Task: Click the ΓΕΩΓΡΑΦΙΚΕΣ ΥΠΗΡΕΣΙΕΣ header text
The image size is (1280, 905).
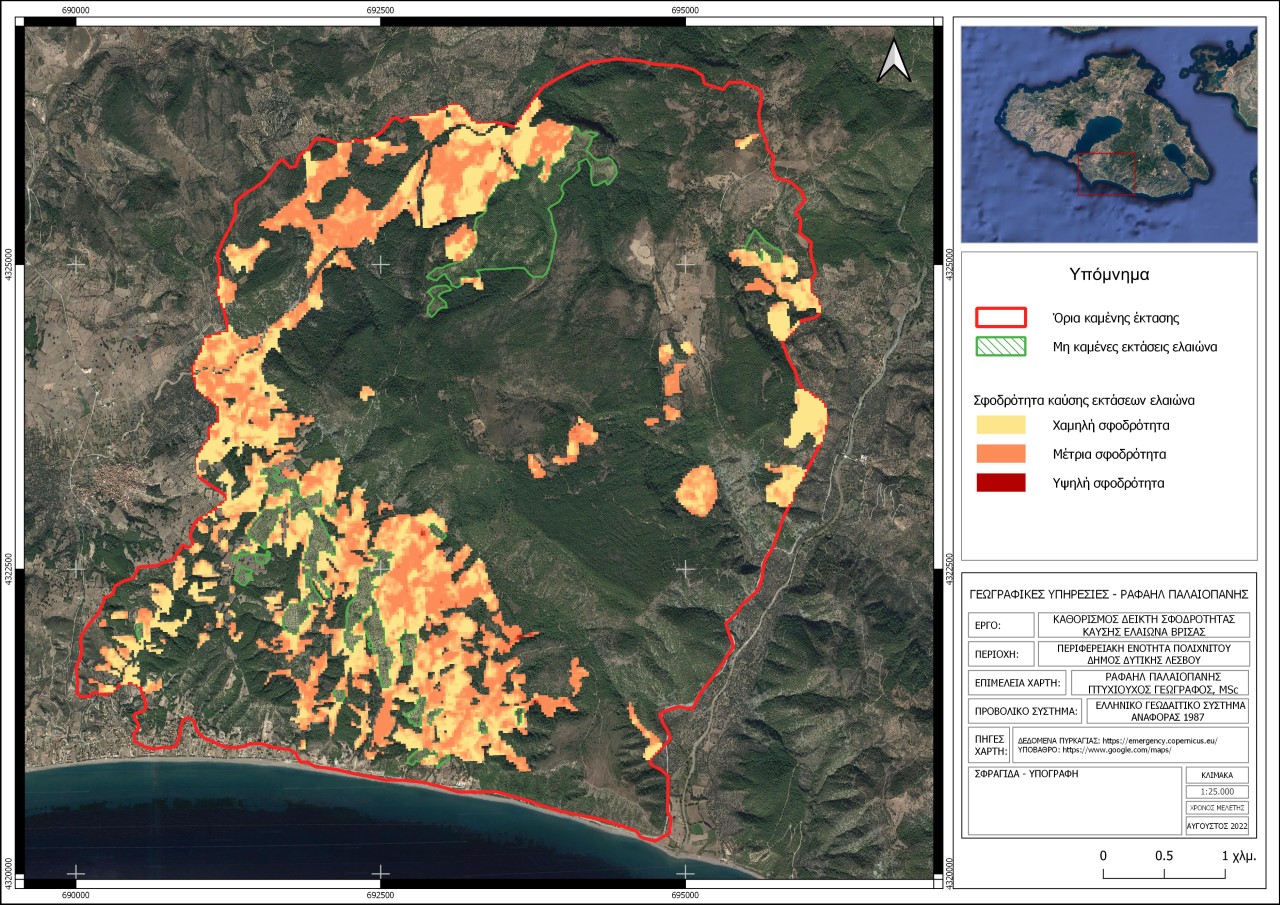Action: click(1109, 593)
